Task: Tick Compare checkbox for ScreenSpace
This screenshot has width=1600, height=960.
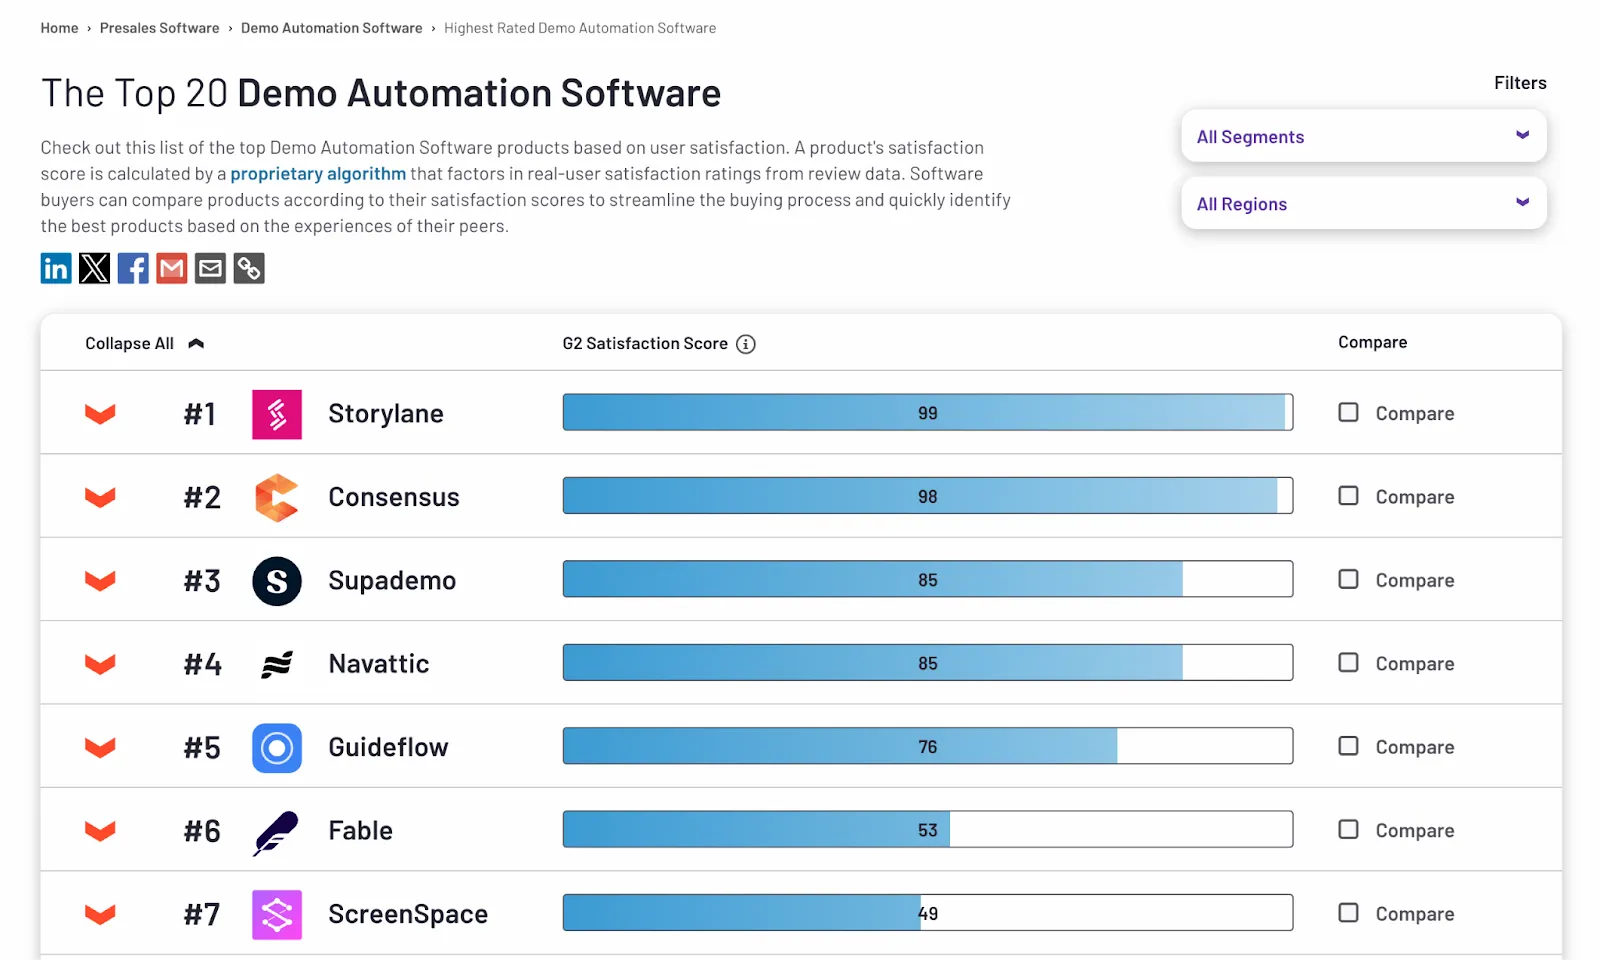Action: coord(1348,912)
